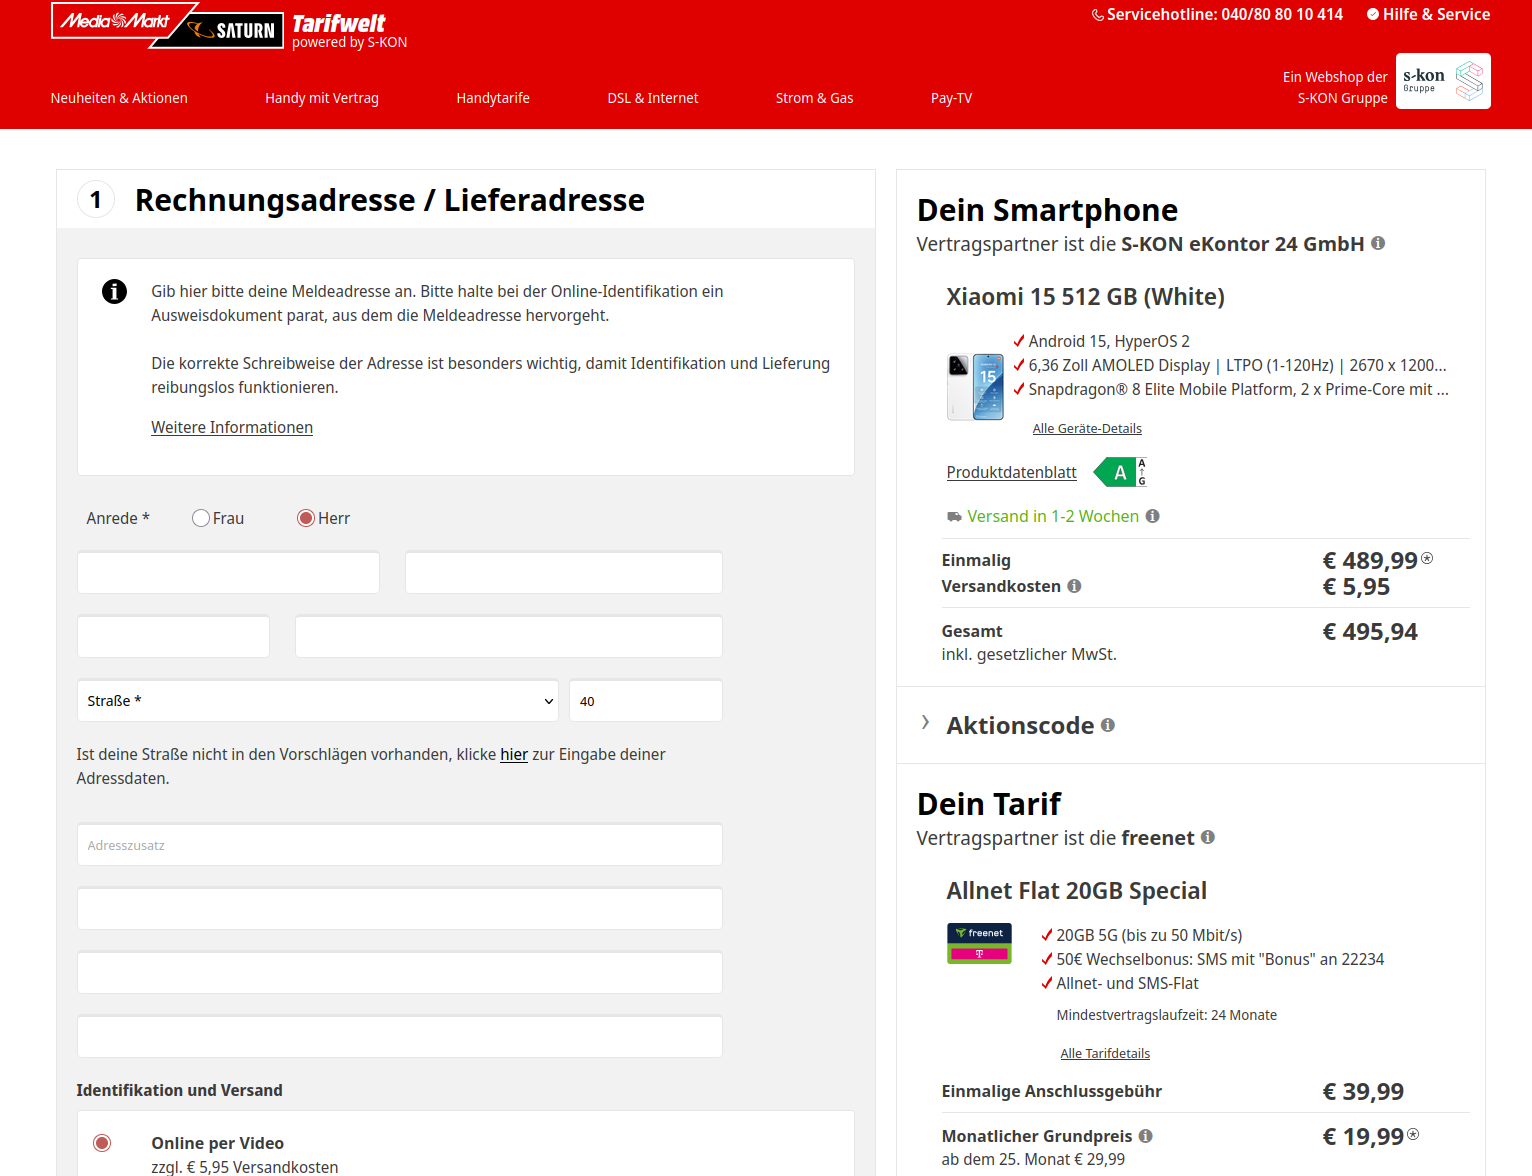This screenshot has height=1176, width=1532.
Task: Click info icon next to S-KON eKontor 24 GmbH
Action: (x=1378, y=243)
